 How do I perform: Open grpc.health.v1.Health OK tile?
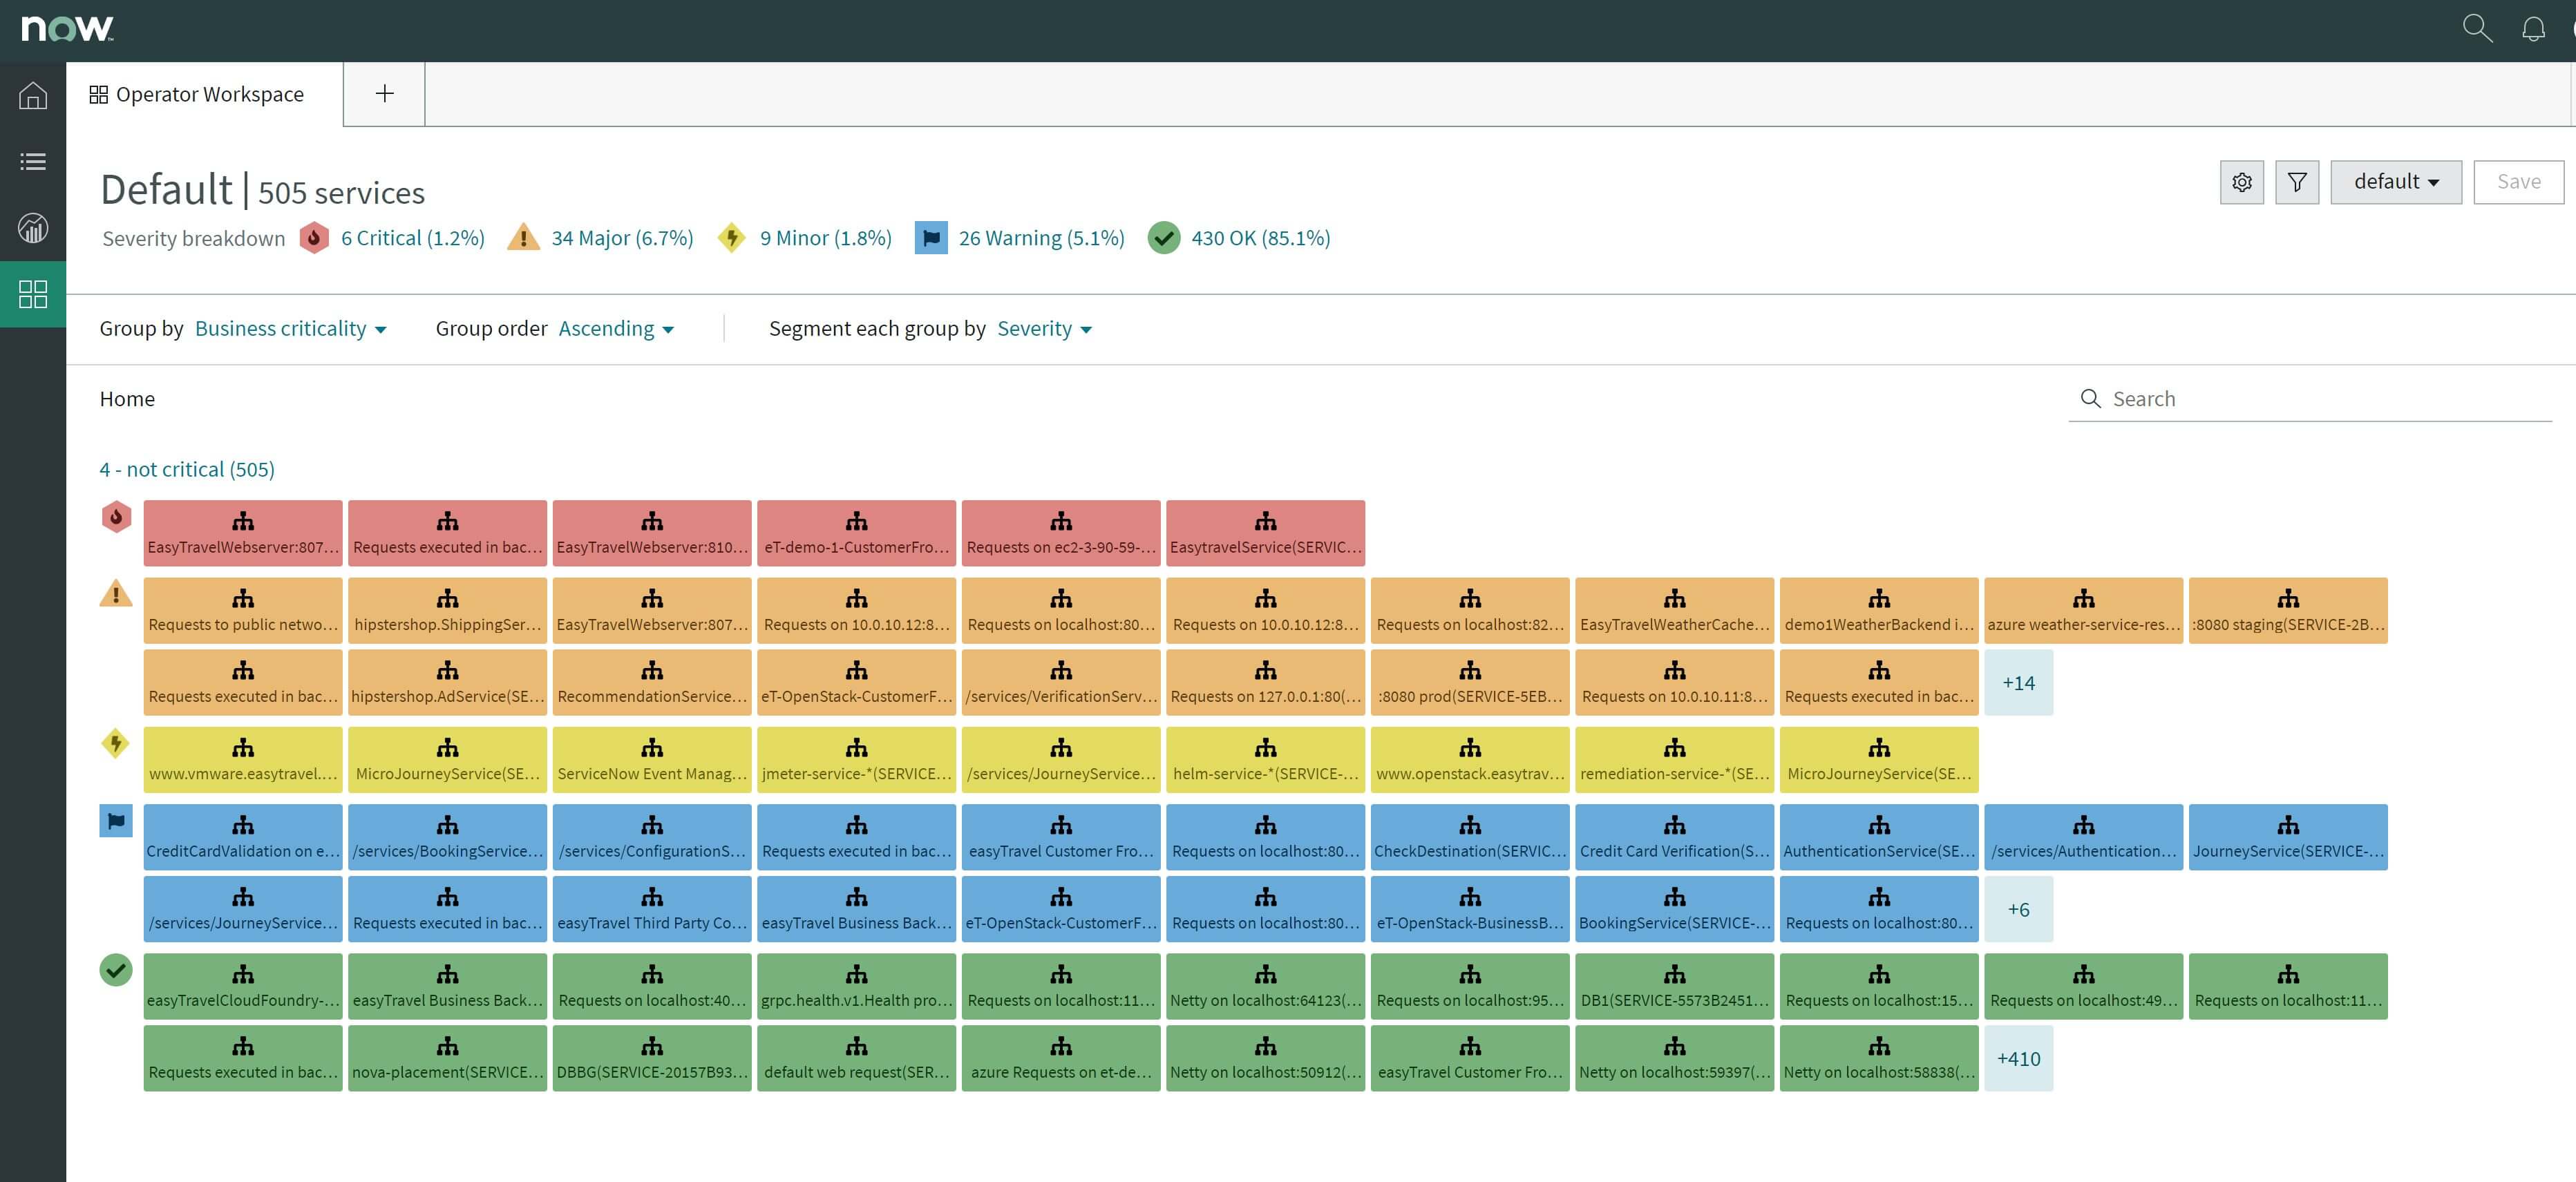856,987
